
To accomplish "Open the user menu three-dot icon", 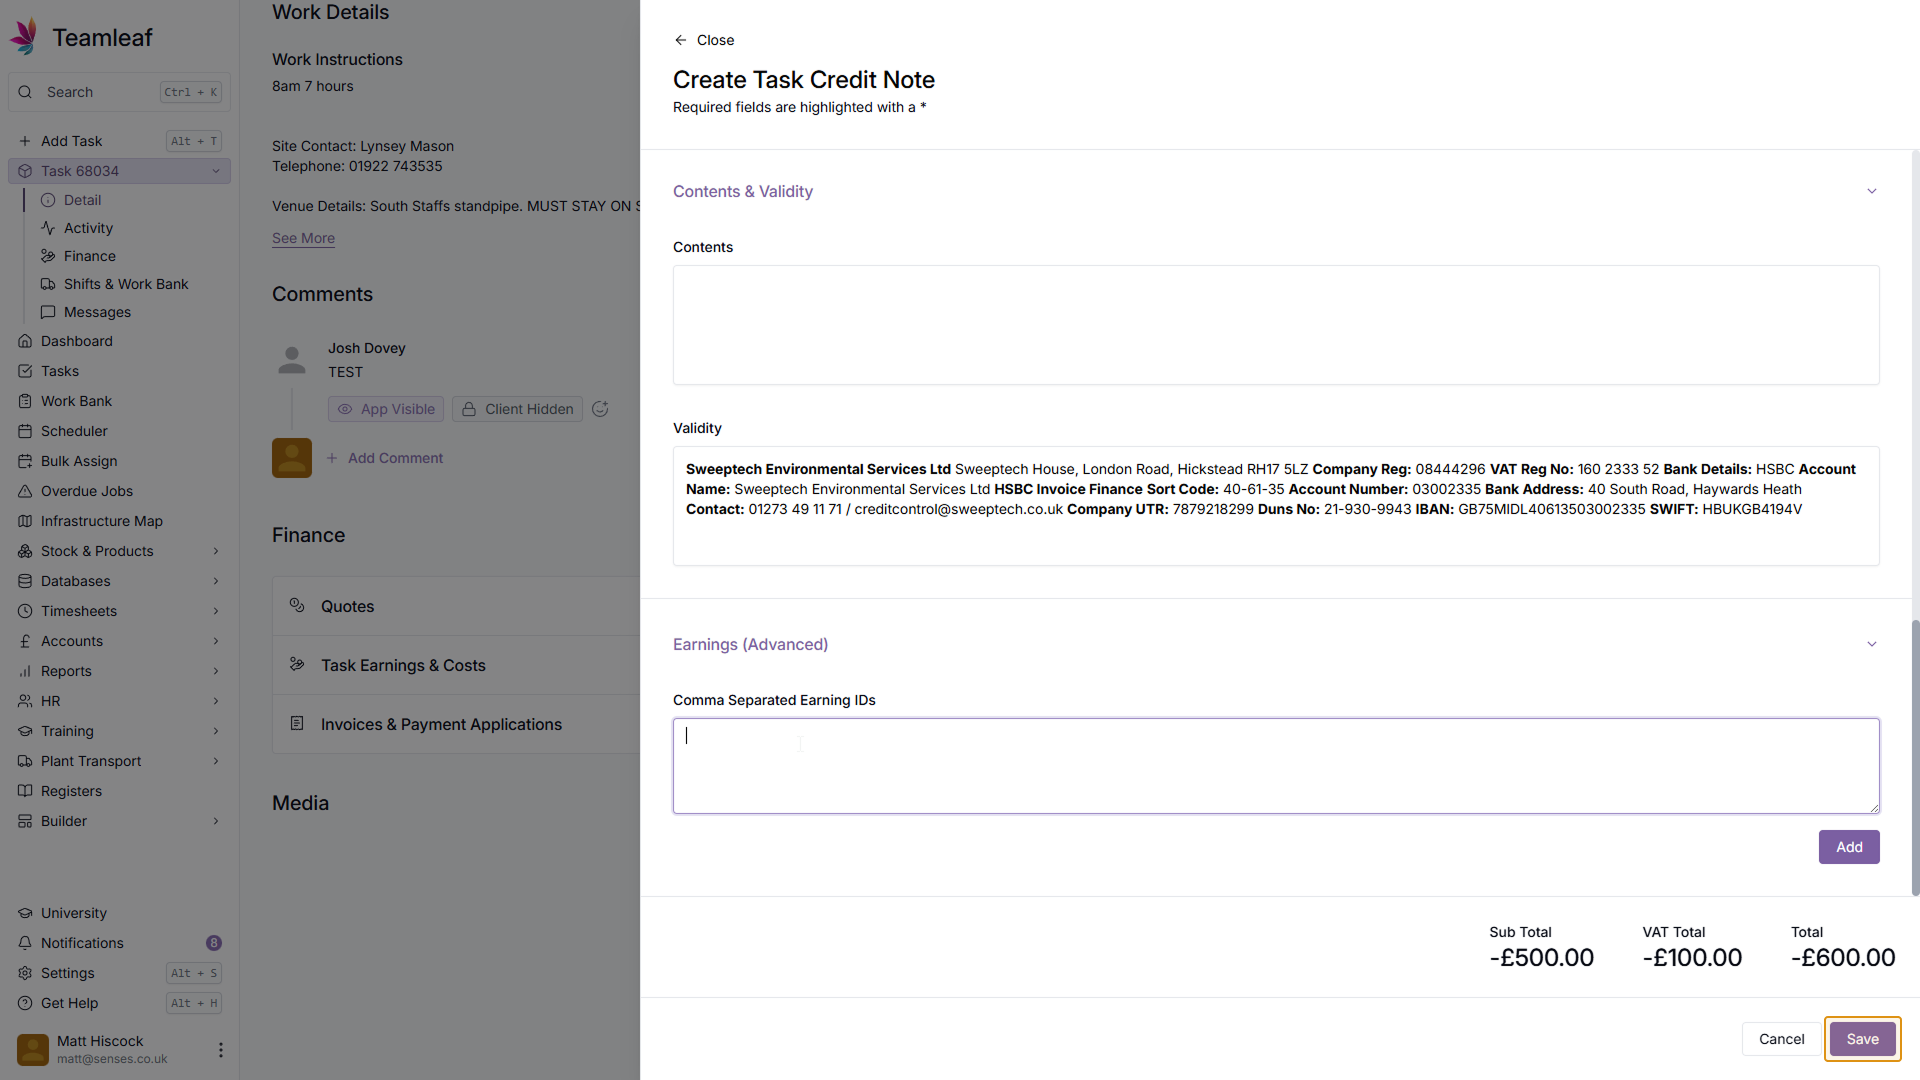I will point(220,1050).
